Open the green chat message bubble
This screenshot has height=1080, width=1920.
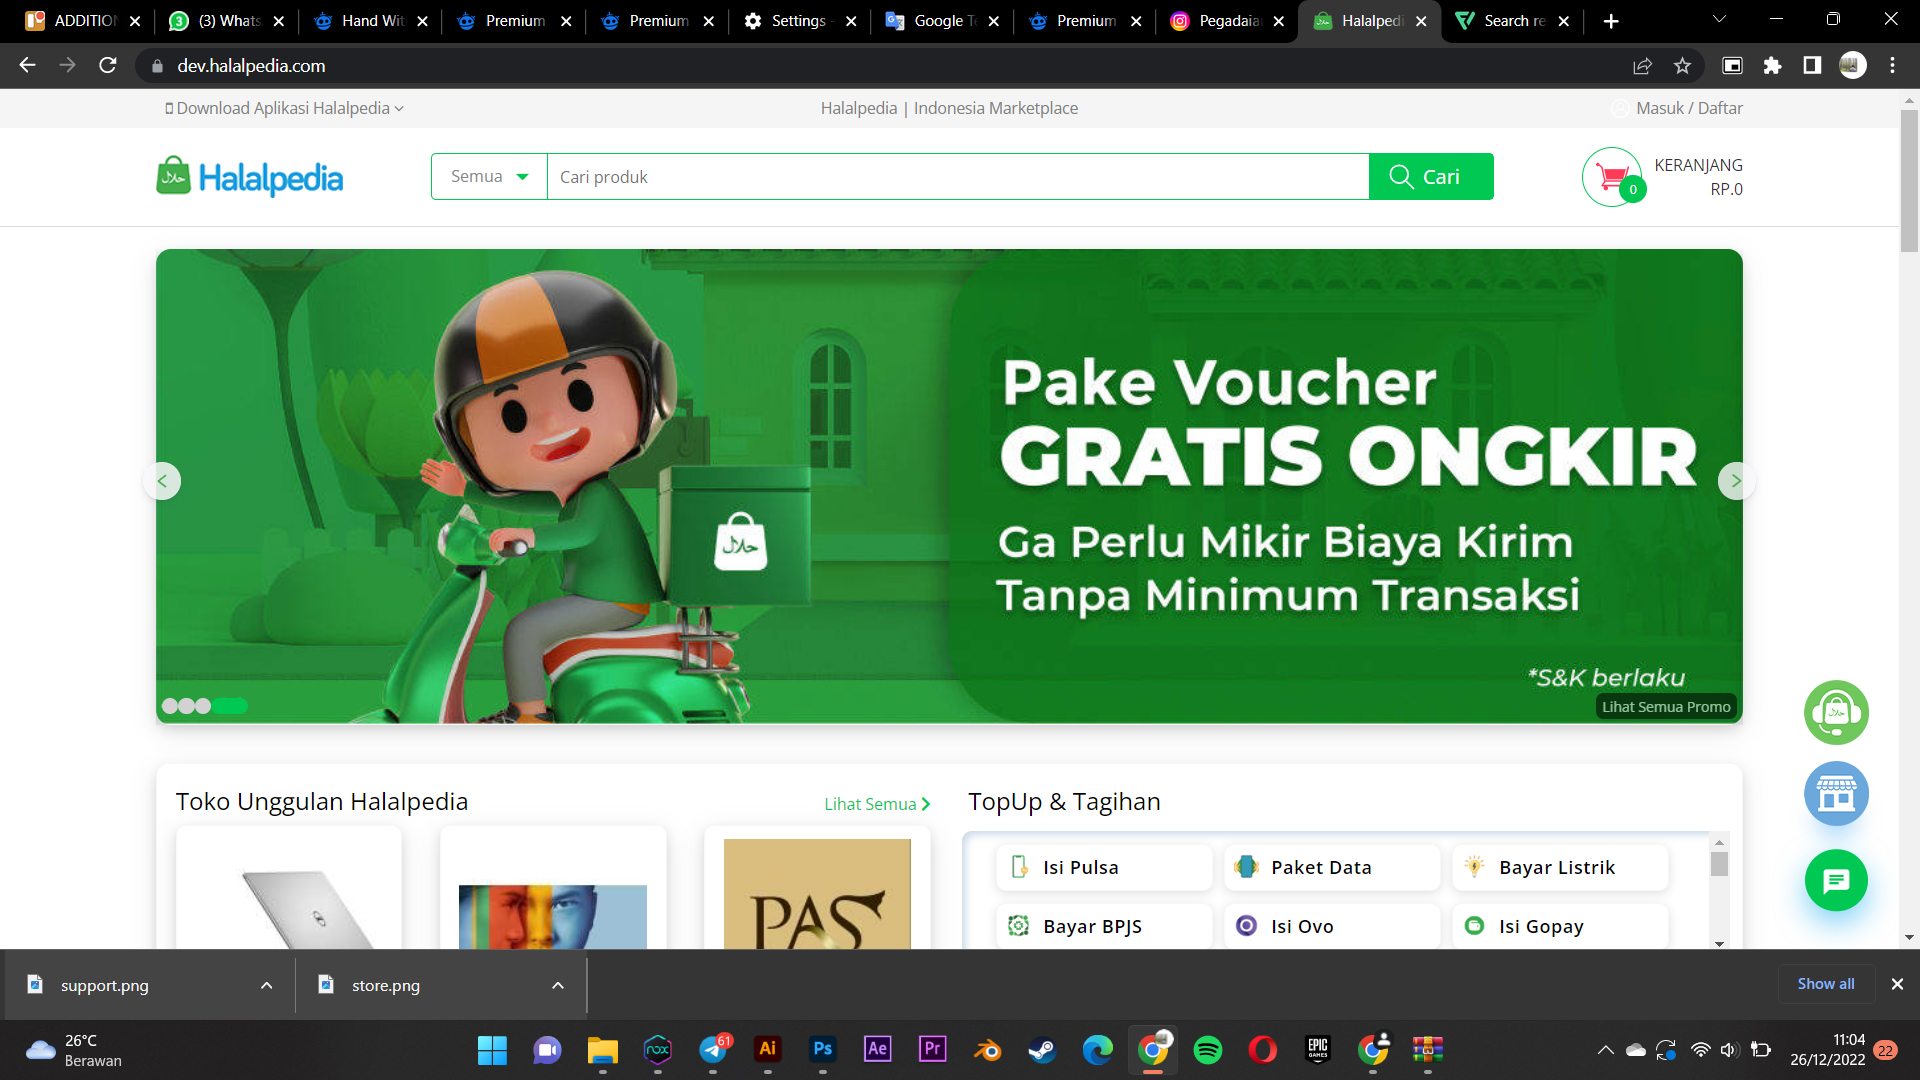coord(1836,880)
